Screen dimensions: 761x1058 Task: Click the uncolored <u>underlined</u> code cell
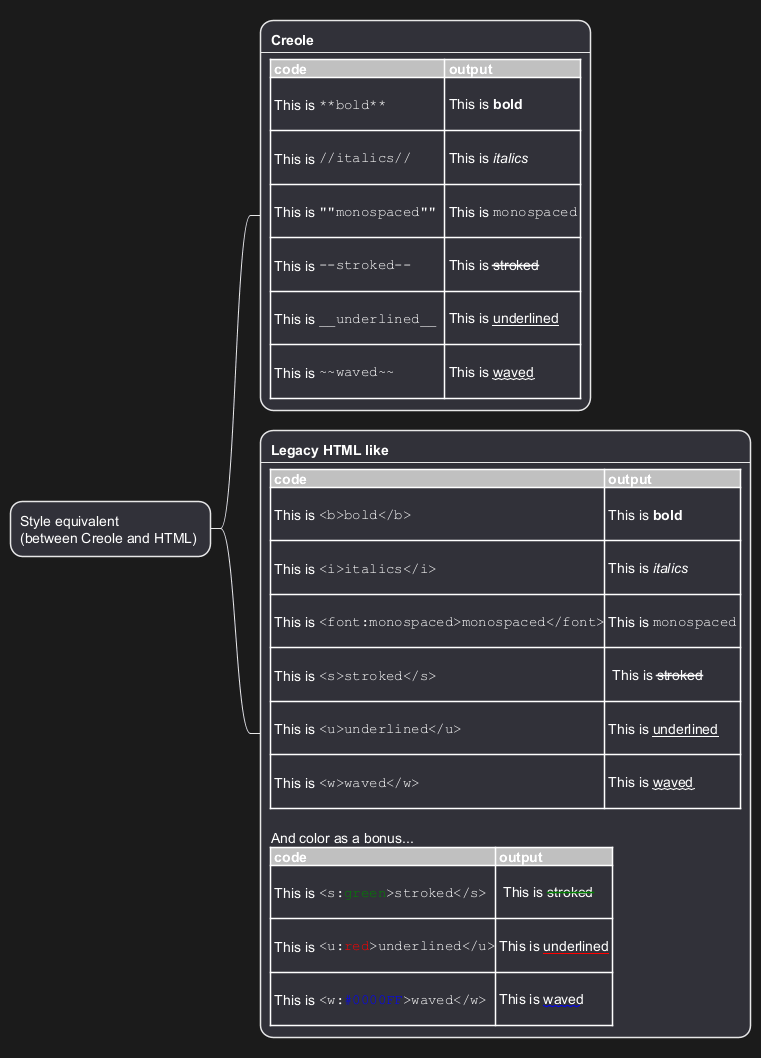(x=437, y=729)
